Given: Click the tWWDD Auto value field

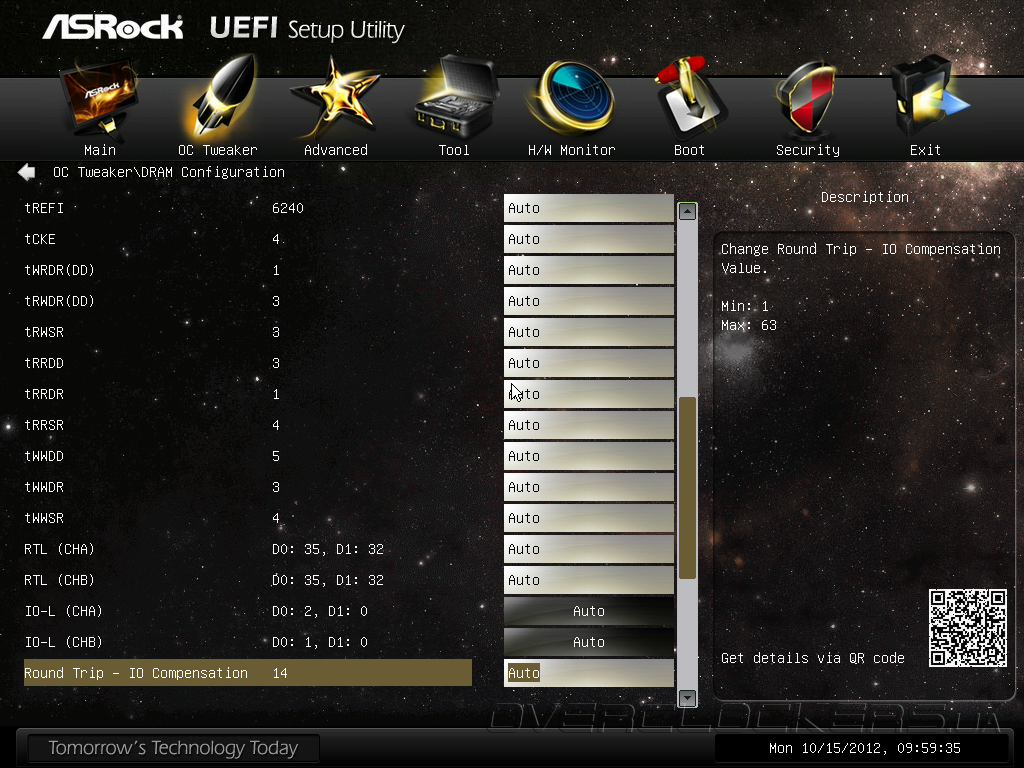Looking at the screenshot, I should tap(588, 456).
